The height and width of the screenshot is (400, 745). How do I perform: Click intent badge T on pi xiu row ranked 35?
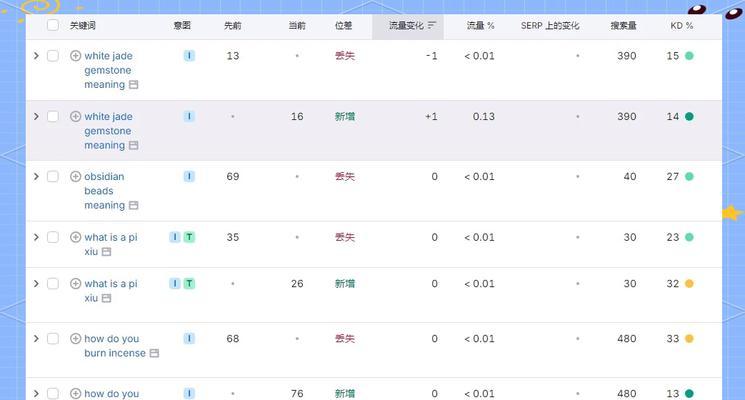click(189, 237)
